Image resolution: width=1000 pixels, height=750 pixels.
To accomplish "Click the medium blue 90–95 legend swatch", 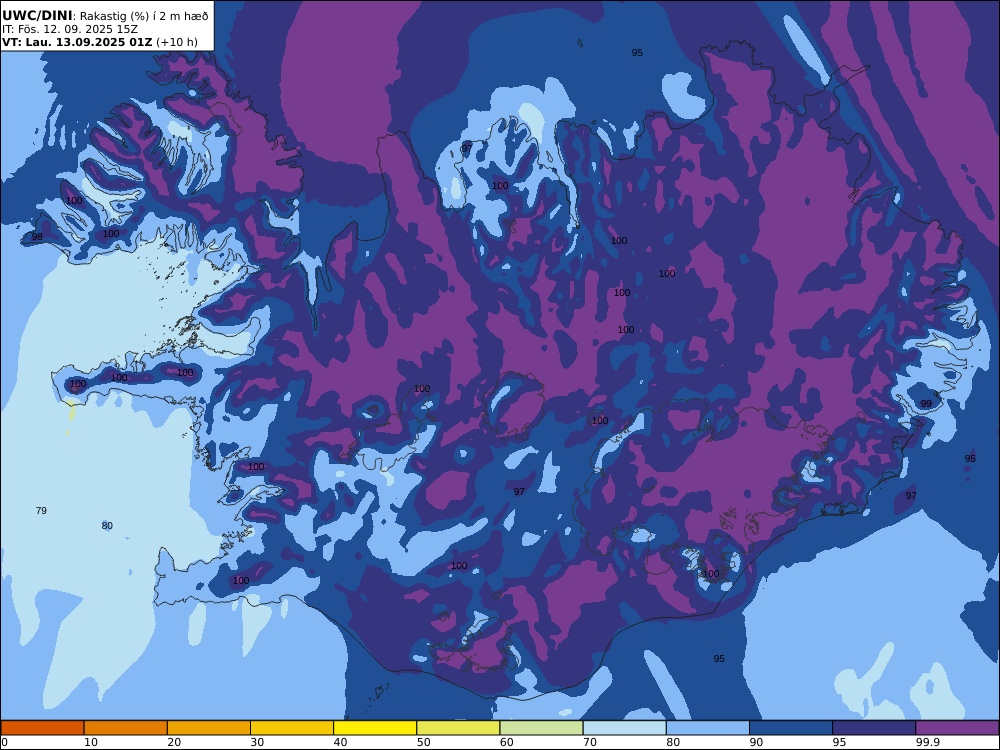I will tap(791, 728).
